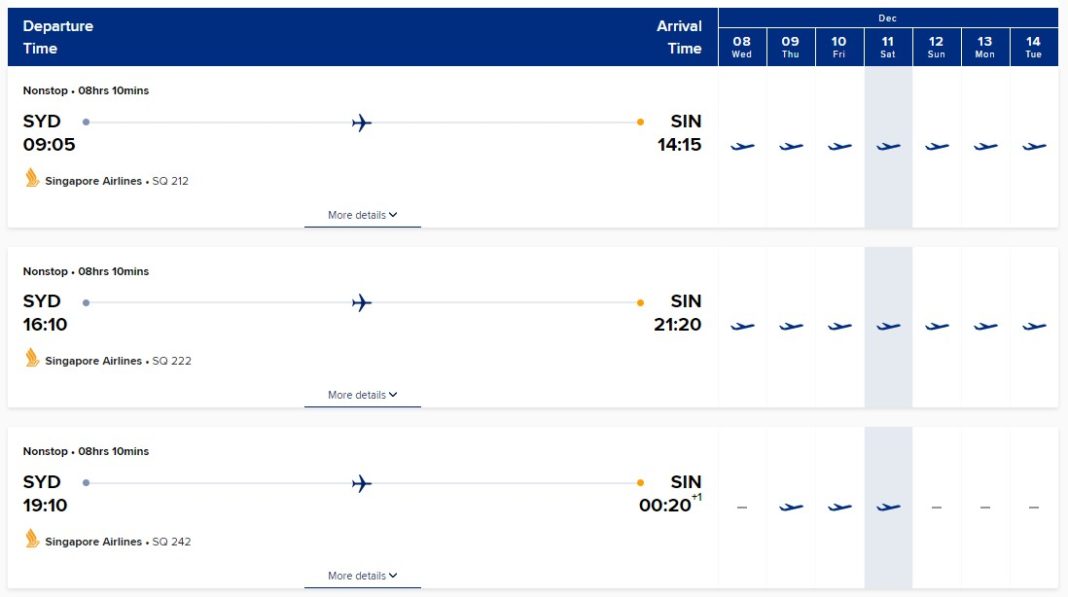The width and height of the screenshot is (1068, 597).
Task: Expand More details for the 19:10 SQ 242 flight
Action: coord(361,575)
